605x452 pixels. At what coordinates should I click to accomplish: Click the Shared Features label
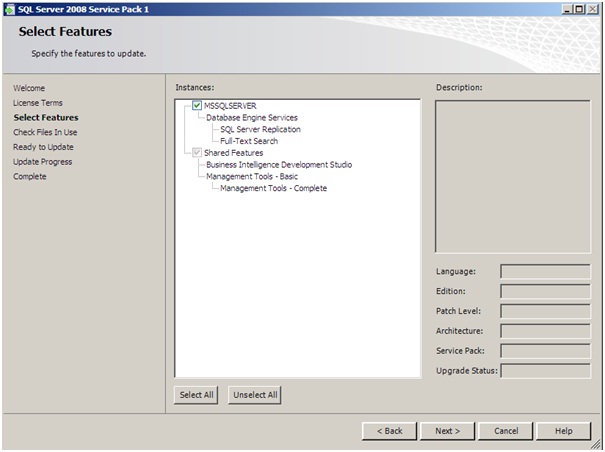233,152
